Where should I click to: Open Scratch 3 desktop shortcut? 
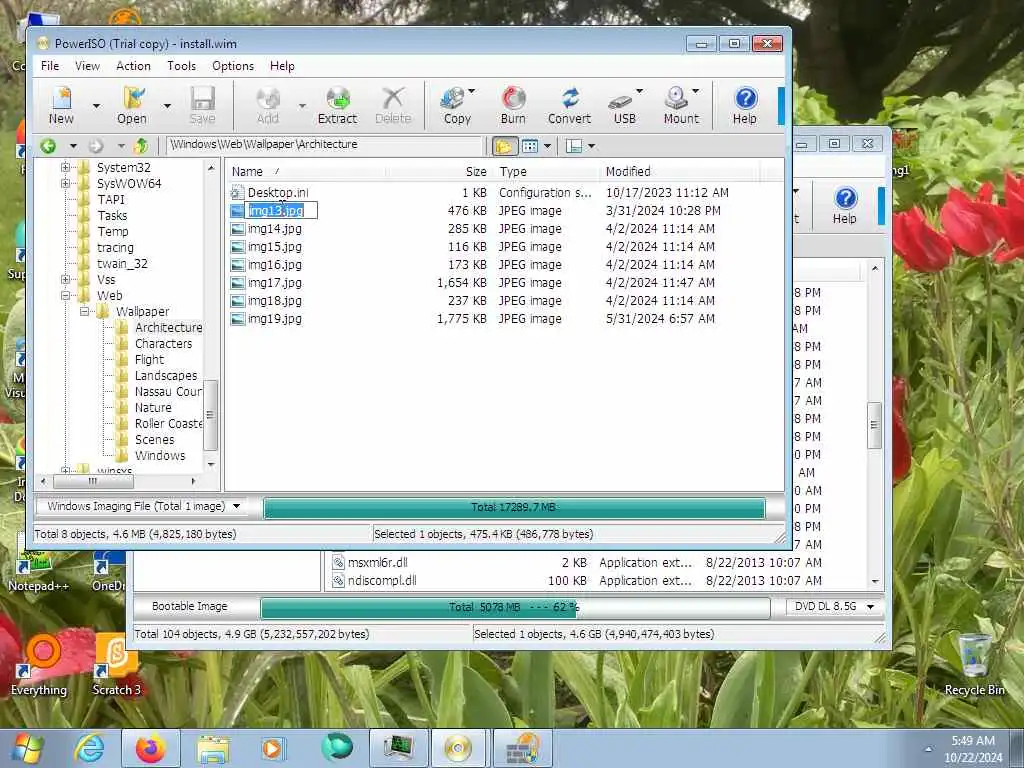click(116, 665)
